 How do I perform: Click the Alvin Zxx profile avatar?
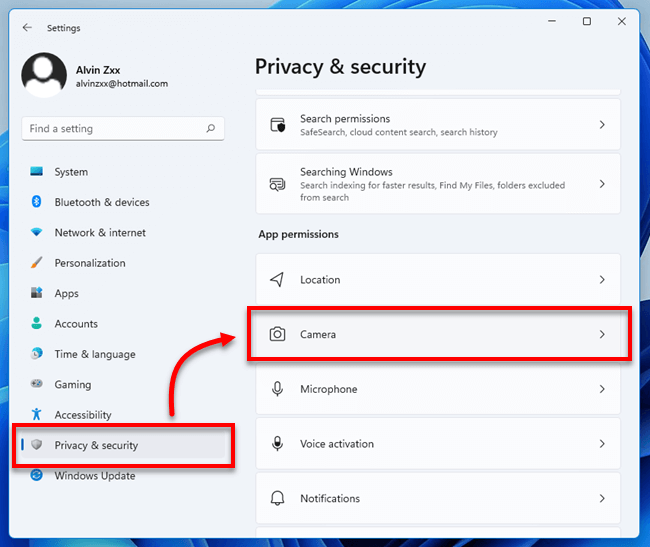pyautogui.click(x=44, y=76)
